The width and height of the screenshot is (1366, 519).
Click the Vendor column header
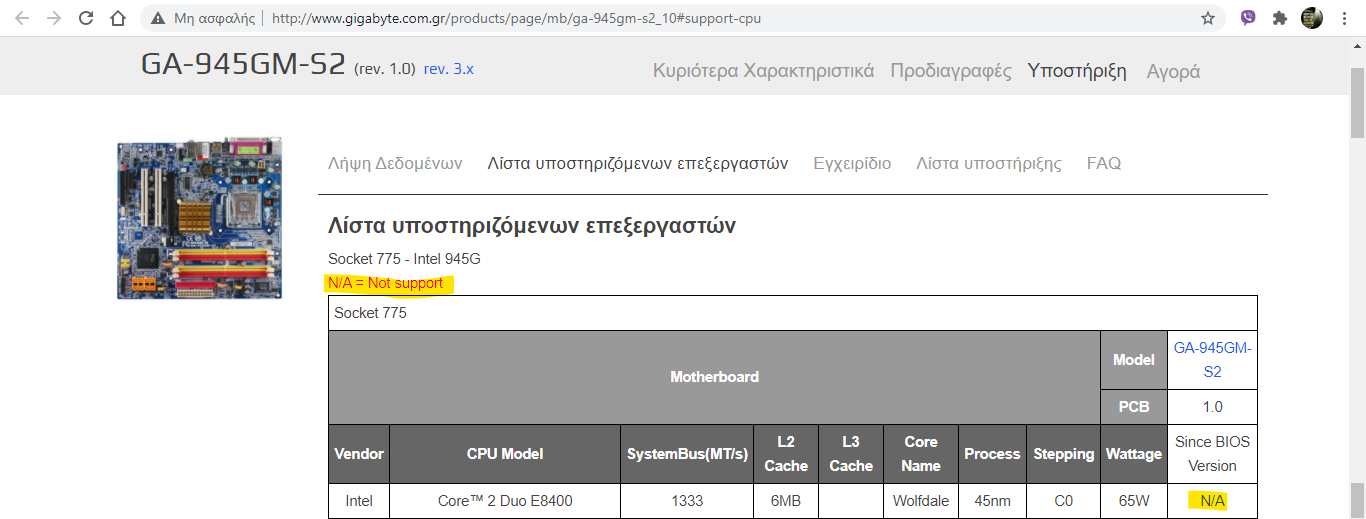[x=359, y=454]
